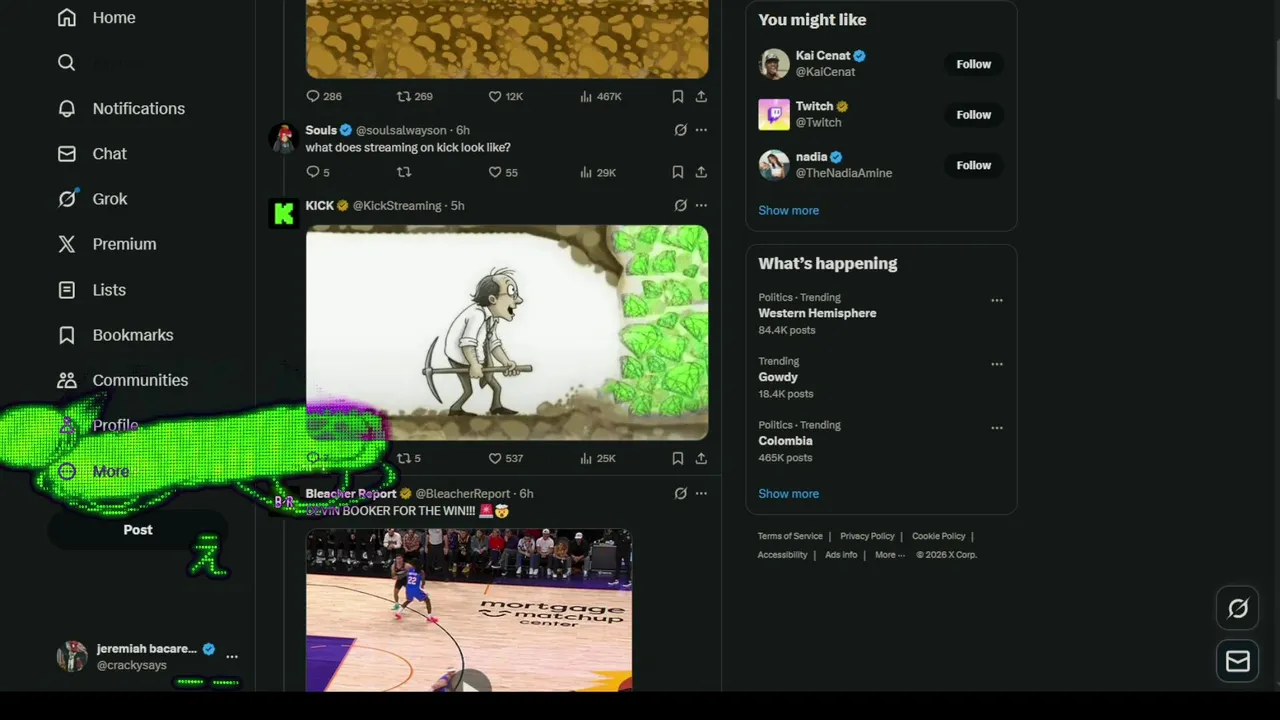The height and width of the screenshot is (720, 1280).
Task: Click the Bookmarks sidebar icon
Action: point(67,335)
